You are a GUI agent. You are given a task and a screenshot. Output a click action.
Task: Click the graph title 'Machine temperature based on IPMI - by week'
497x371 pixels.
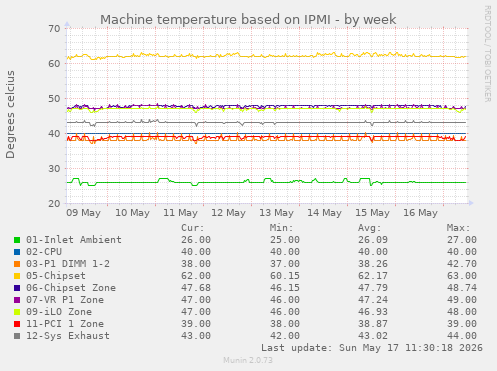(248, 20)
